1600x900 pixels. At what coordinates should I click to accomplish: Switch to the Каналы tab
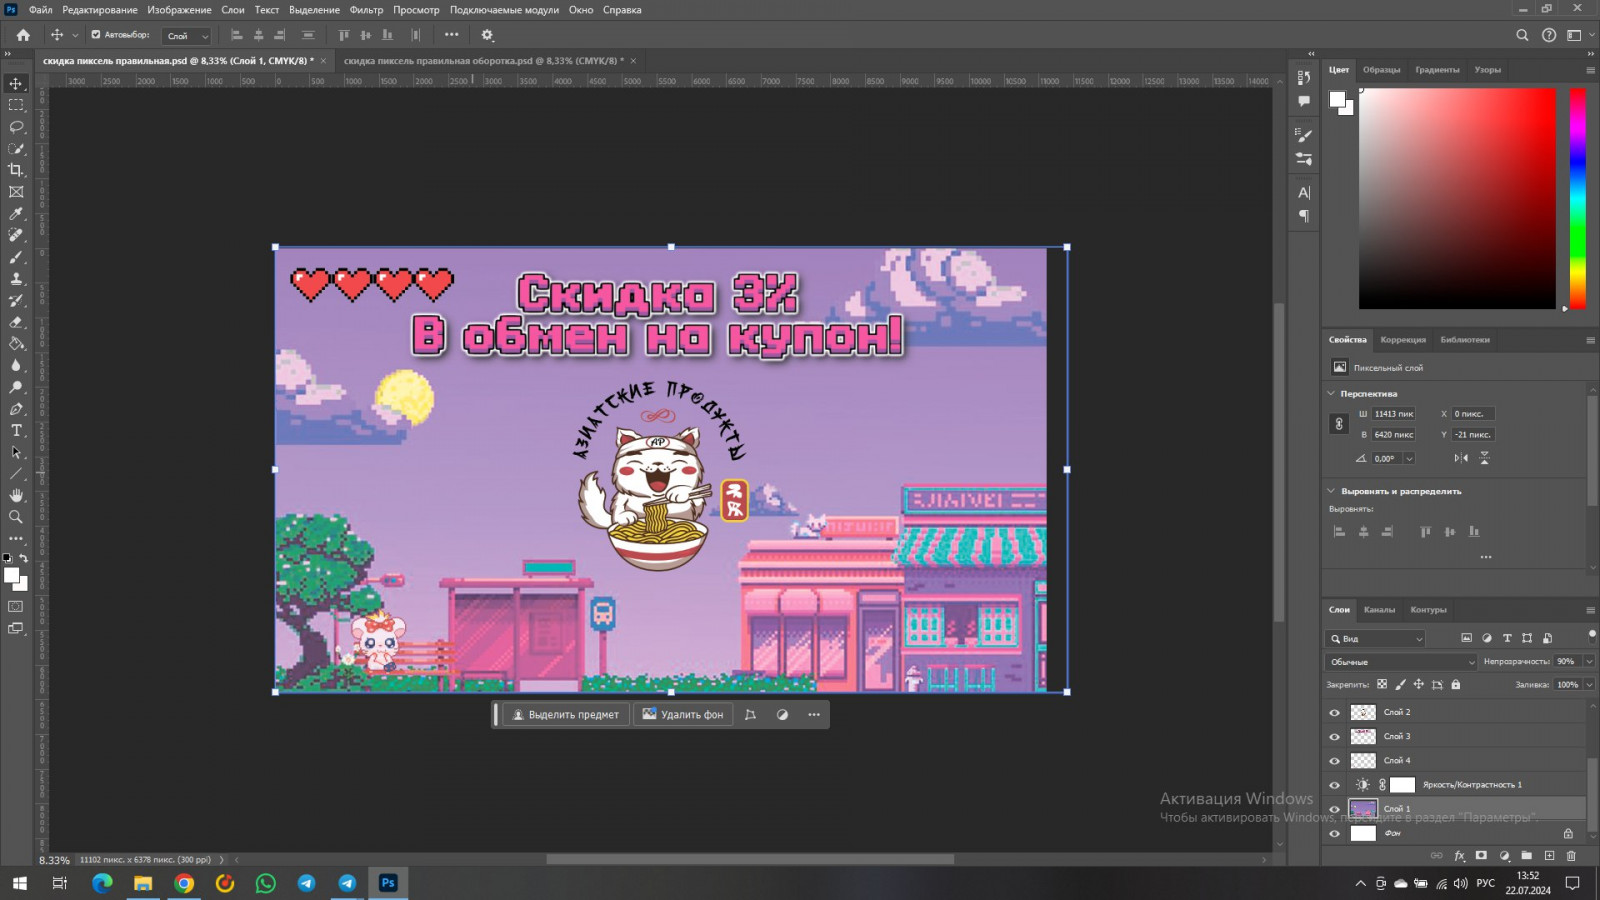pyautogui.click(x=1379, y=610)
